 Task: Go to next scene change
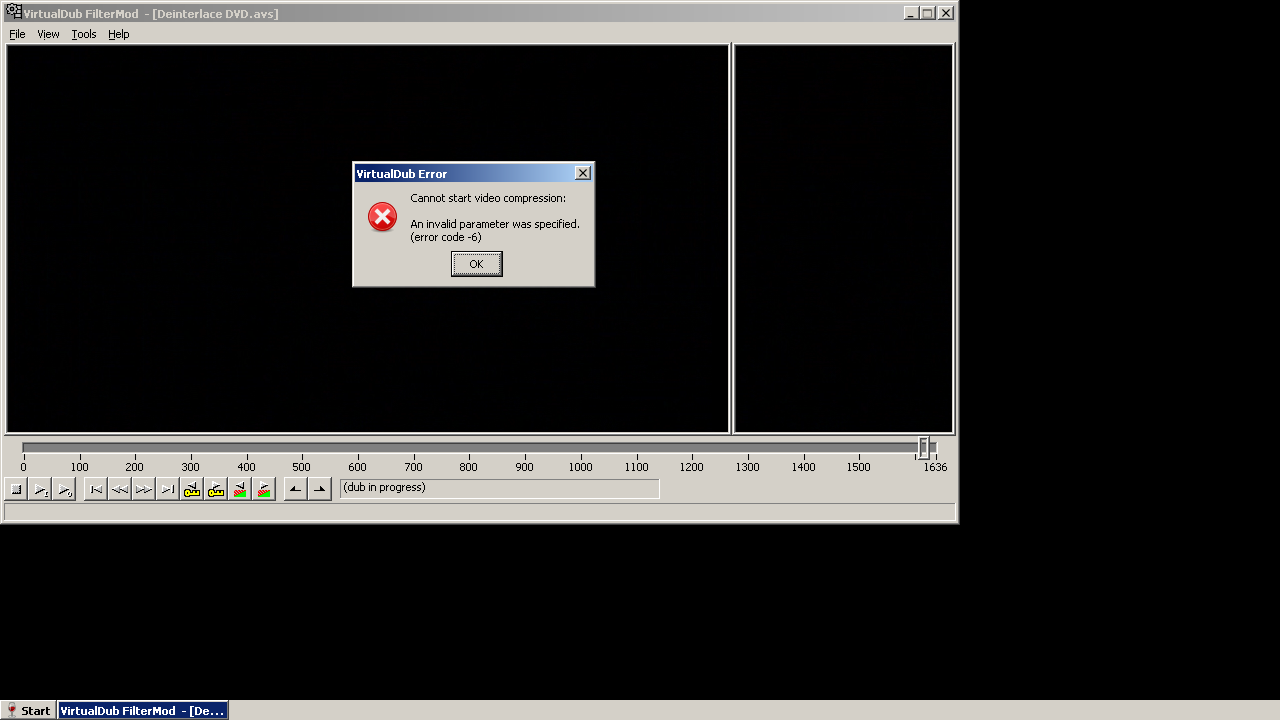pyautogui.click(x=264, y=489)
